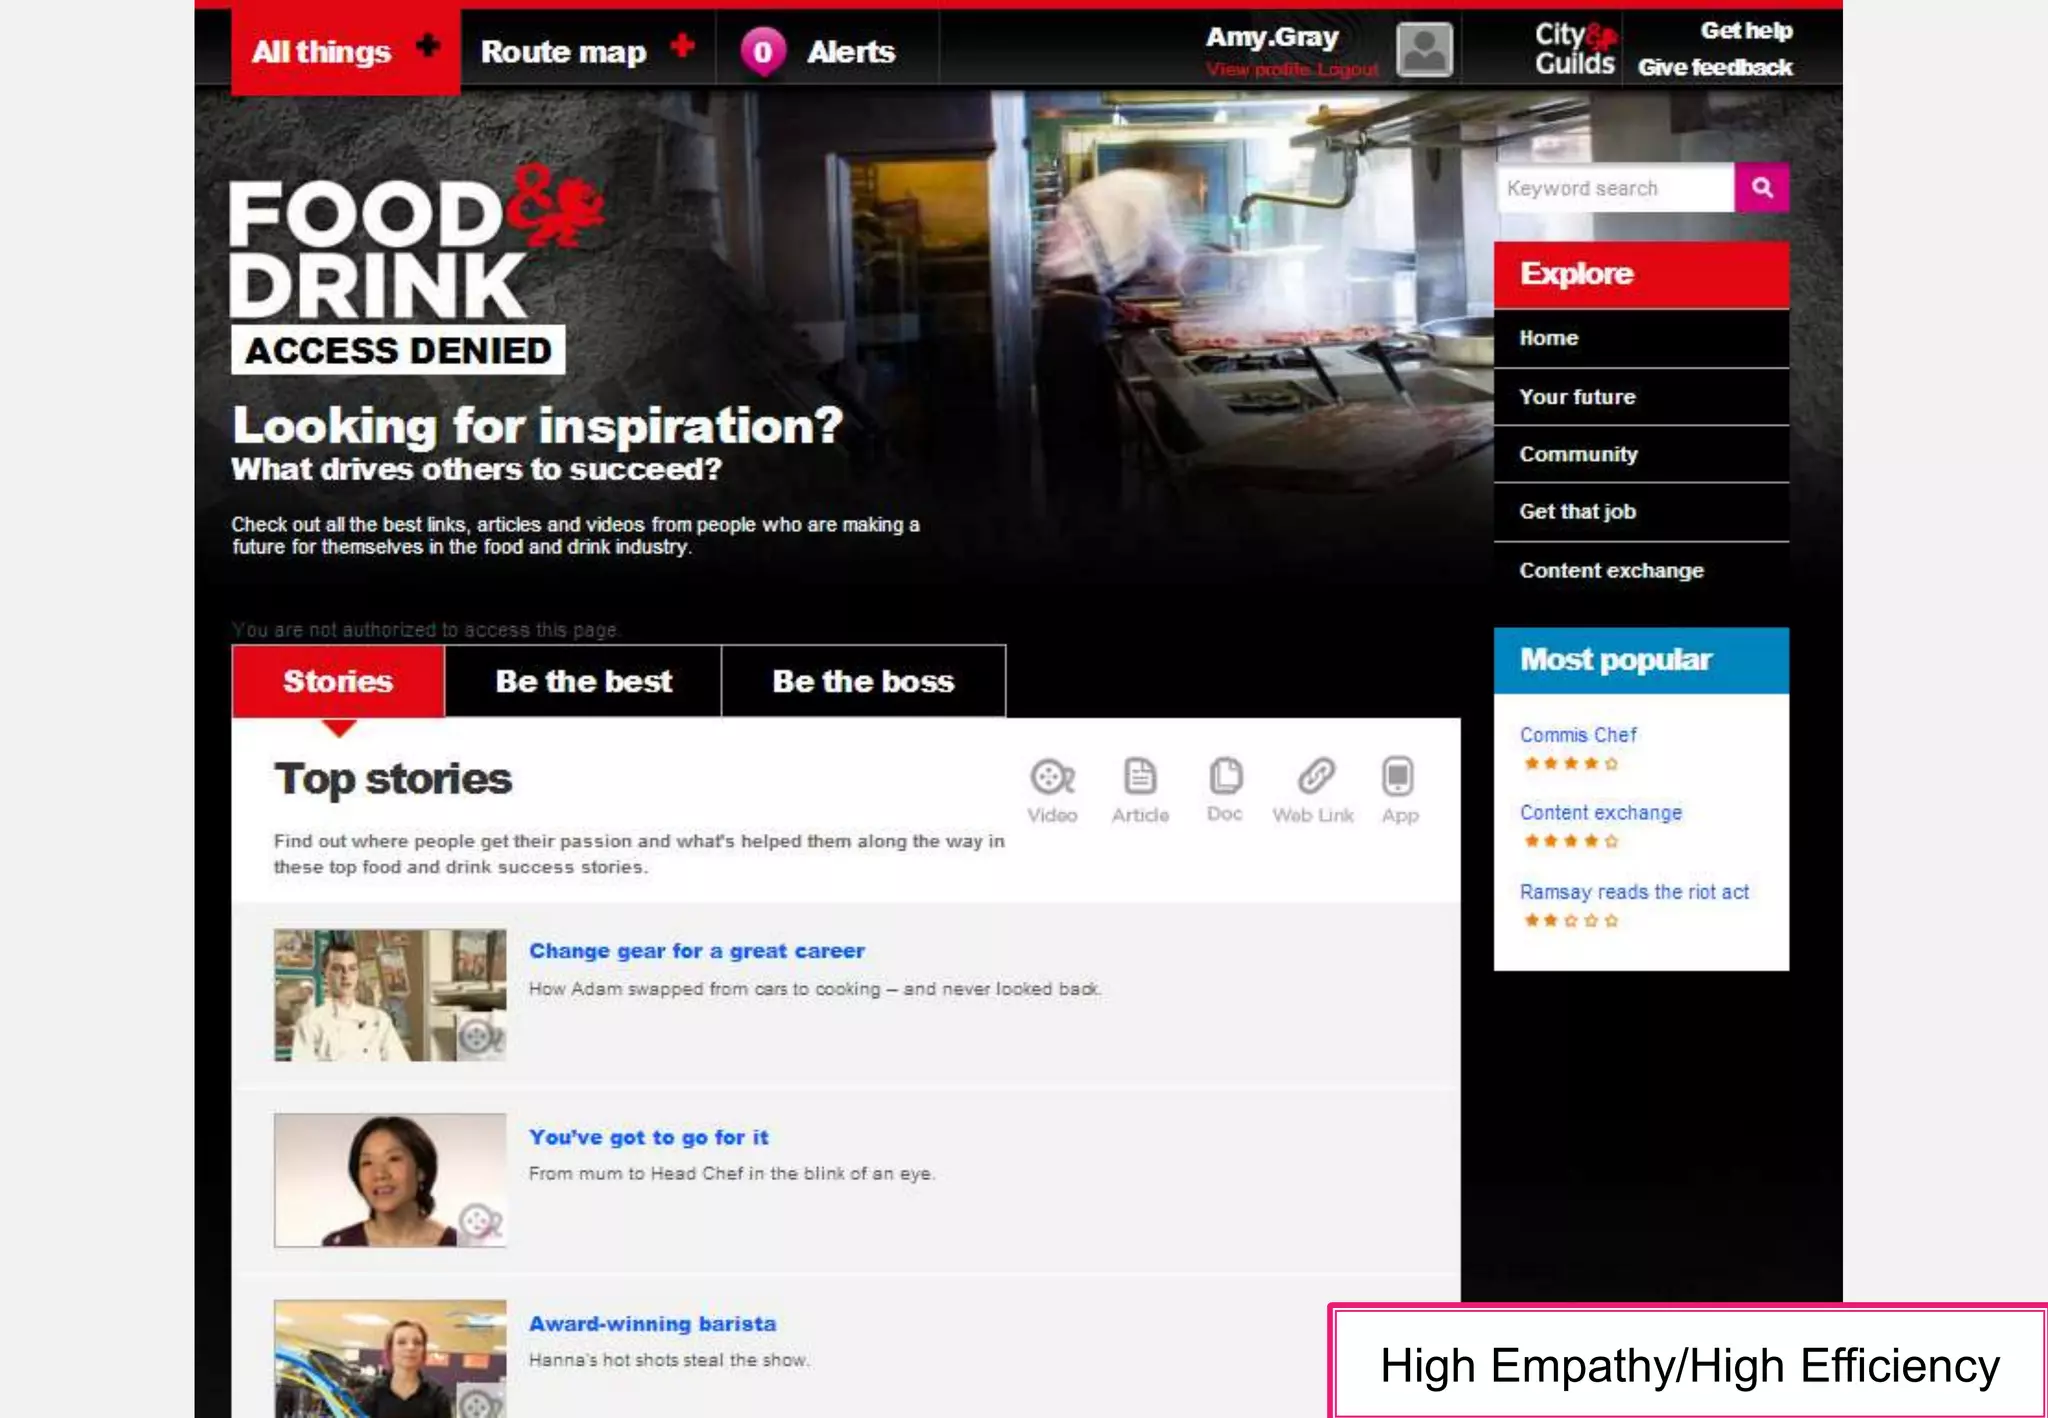
Task: Filter stories by Doc icon
Action: [x=1225, y=777]
